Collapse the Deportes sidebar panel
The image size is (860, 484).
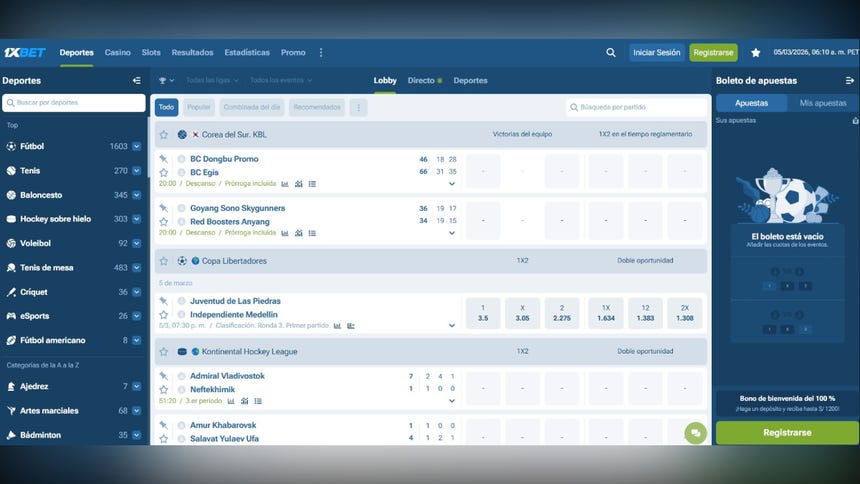tap(137, 81)
